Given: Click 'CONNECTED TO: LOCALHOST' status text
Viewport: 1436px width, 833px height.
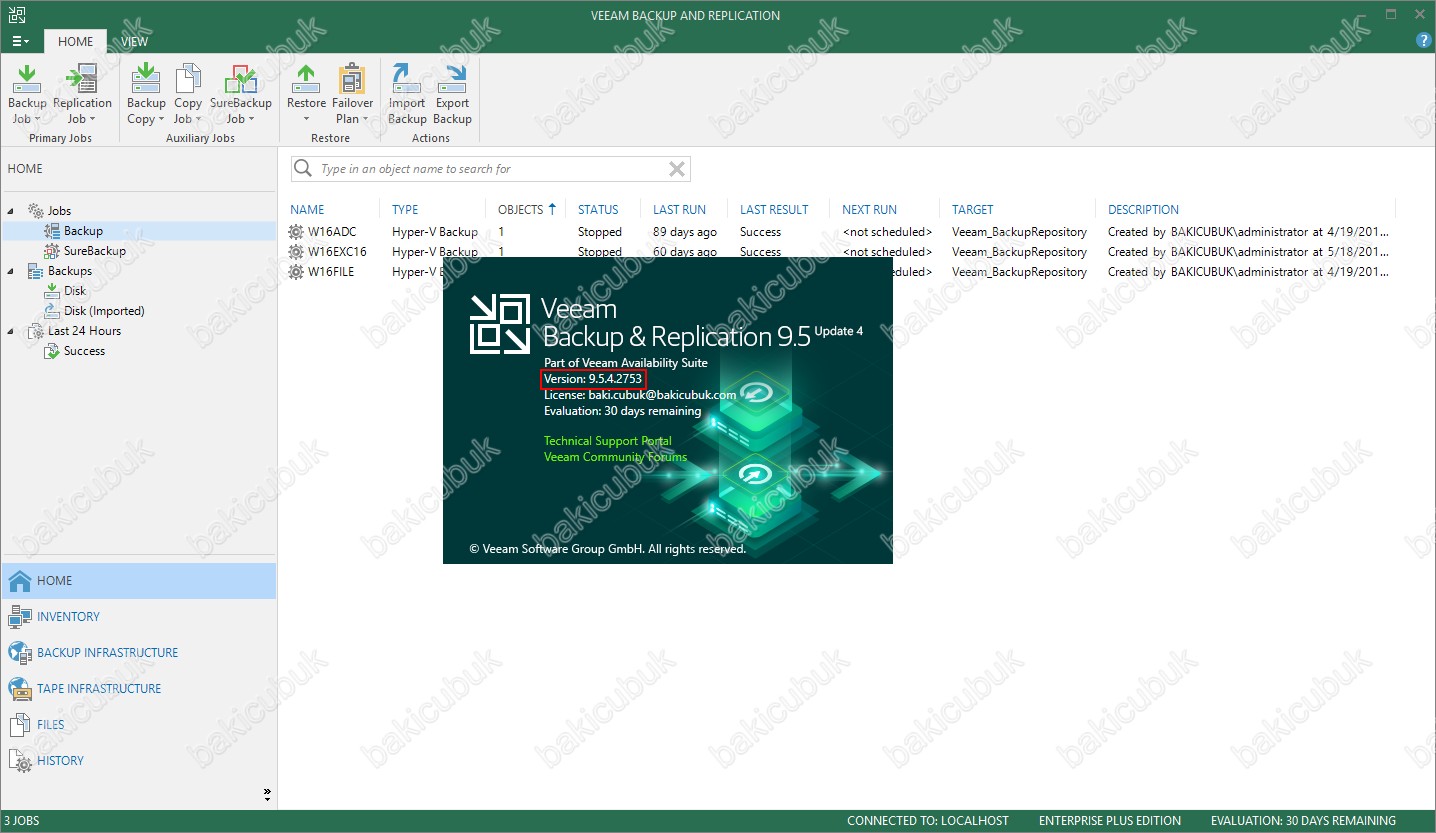Looking at the screenshot, I should (928, 821).
